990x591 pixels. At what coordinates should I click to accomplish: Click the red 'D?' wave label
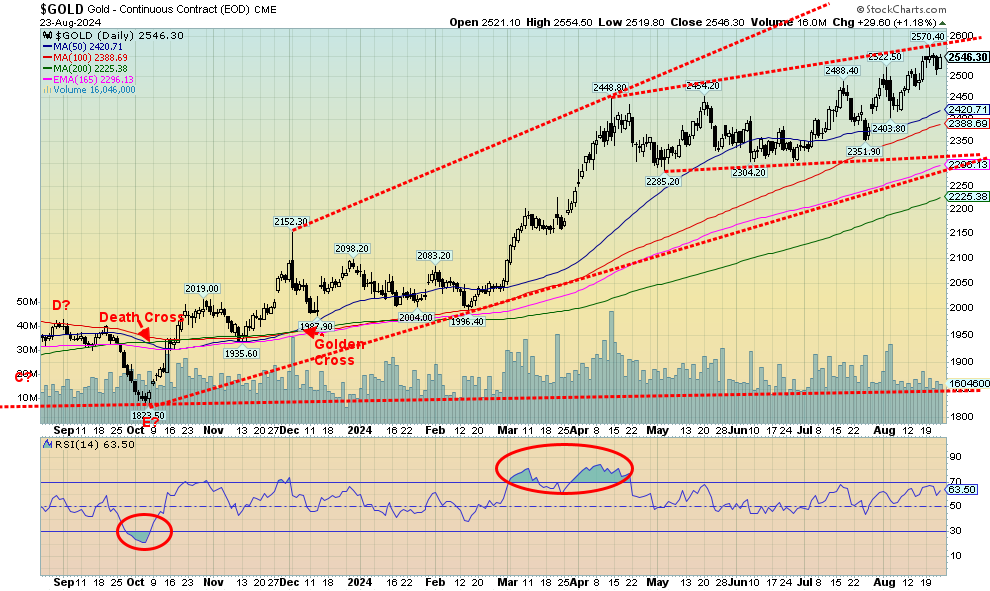click(x=63, y=305)
